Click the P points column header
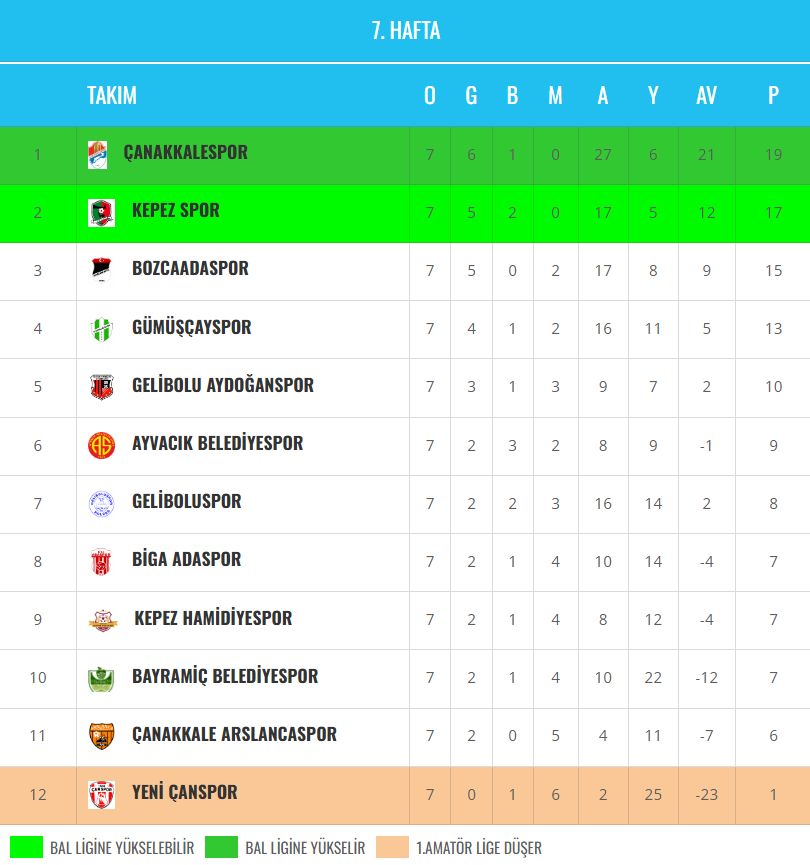This screenshot has height=865, width=810. pos(773,96)
